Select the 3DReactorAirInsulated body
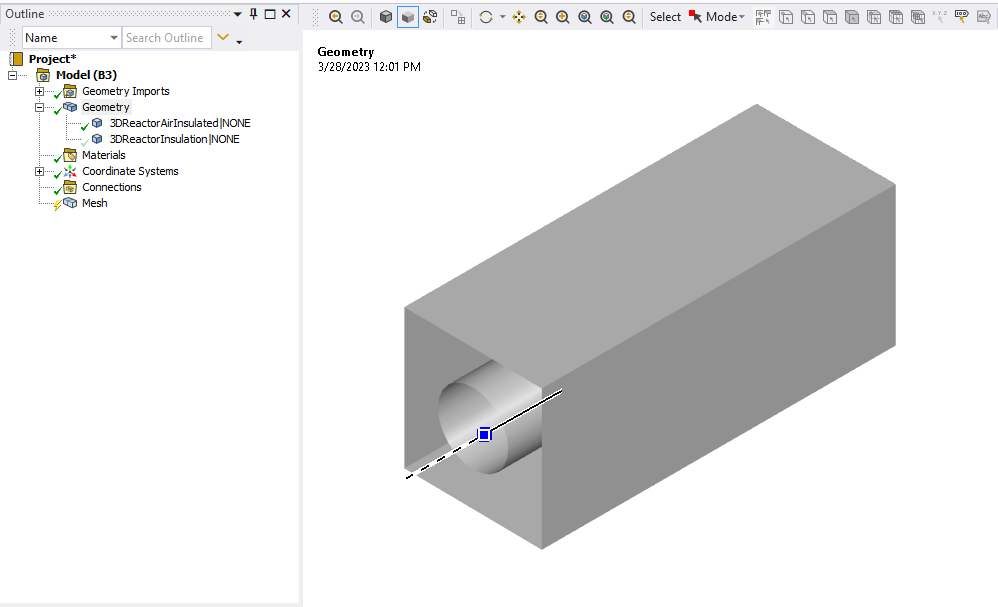The width and height of the screenshot is (998, 607). (x=179, y=123)
